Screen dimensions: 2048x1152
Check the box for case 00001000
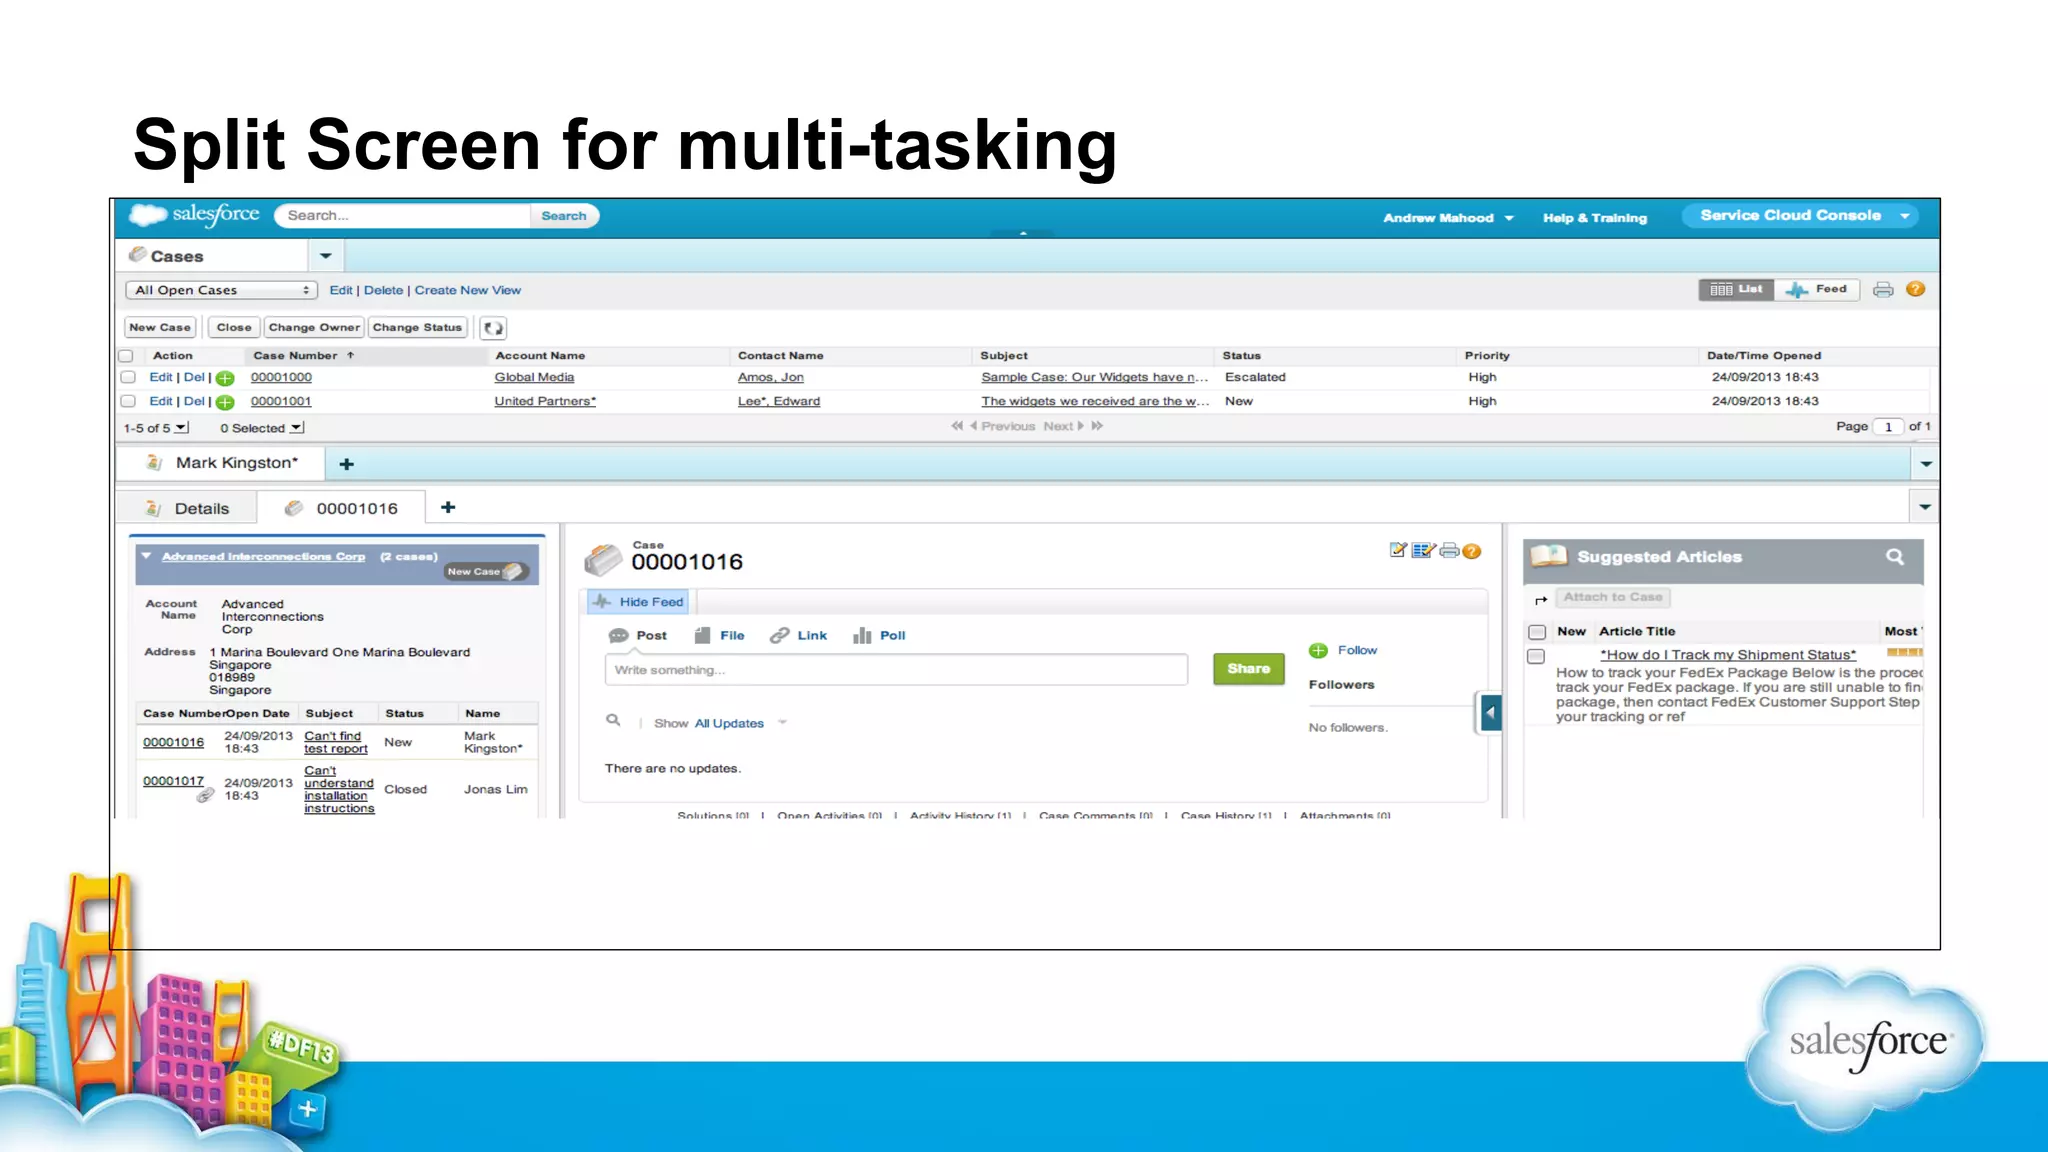point(128,377)
